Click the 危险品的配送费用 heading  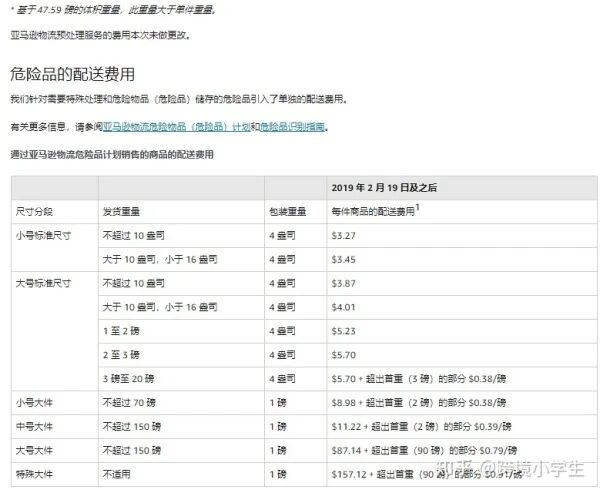pyautogui.click(x=72, y=74)
